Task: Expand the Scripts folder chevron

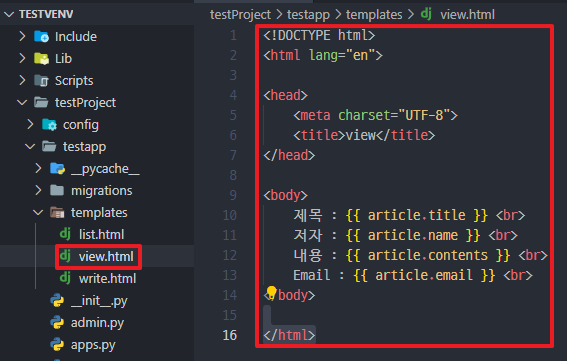Action: coord(22,80)
